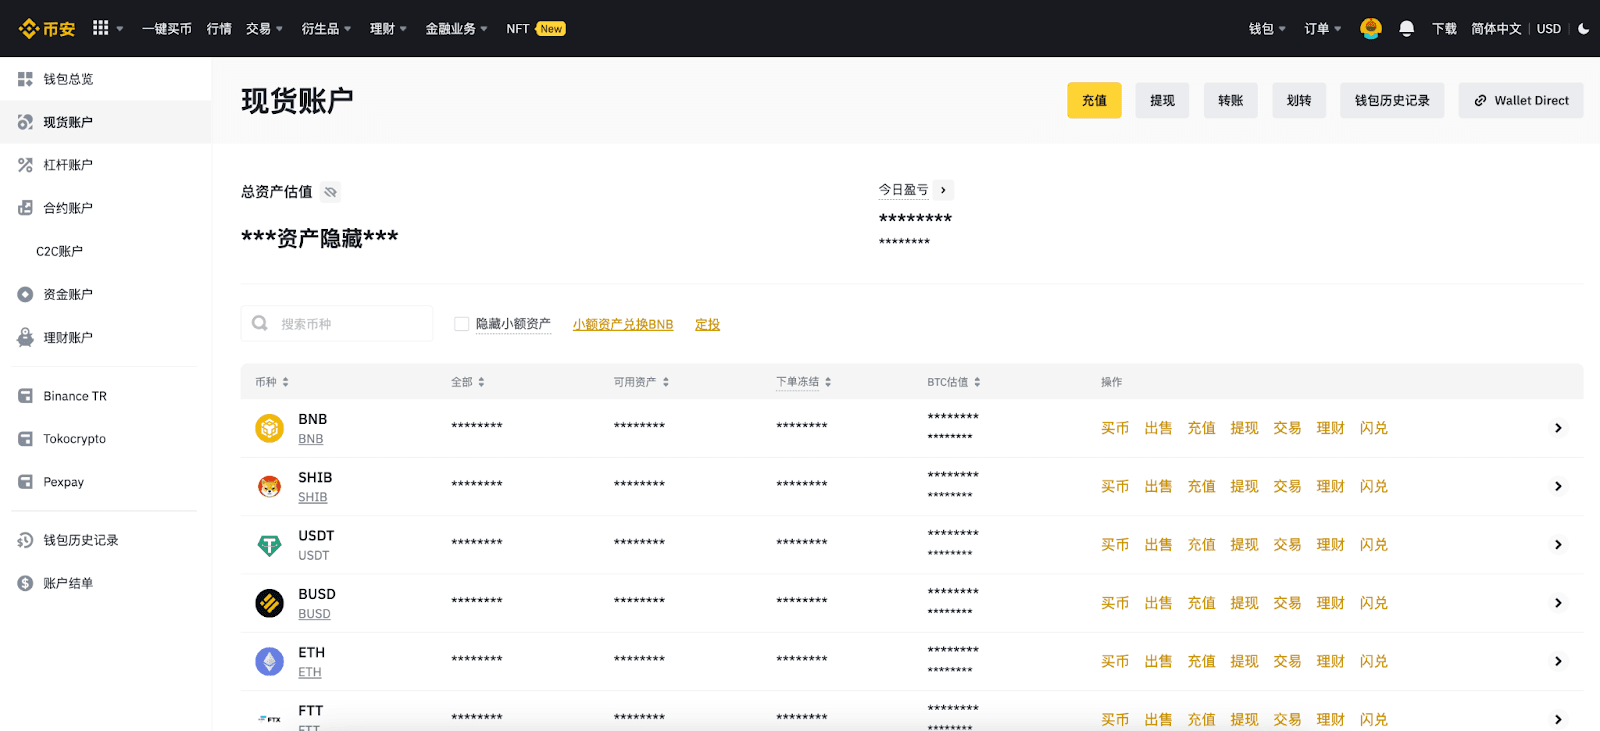Image resolution: width=1600 pixels, height=731 pixels.
Task: Click the 理财账户 sidebar icon
Action: pyautogui.click(x=25, y=338)
